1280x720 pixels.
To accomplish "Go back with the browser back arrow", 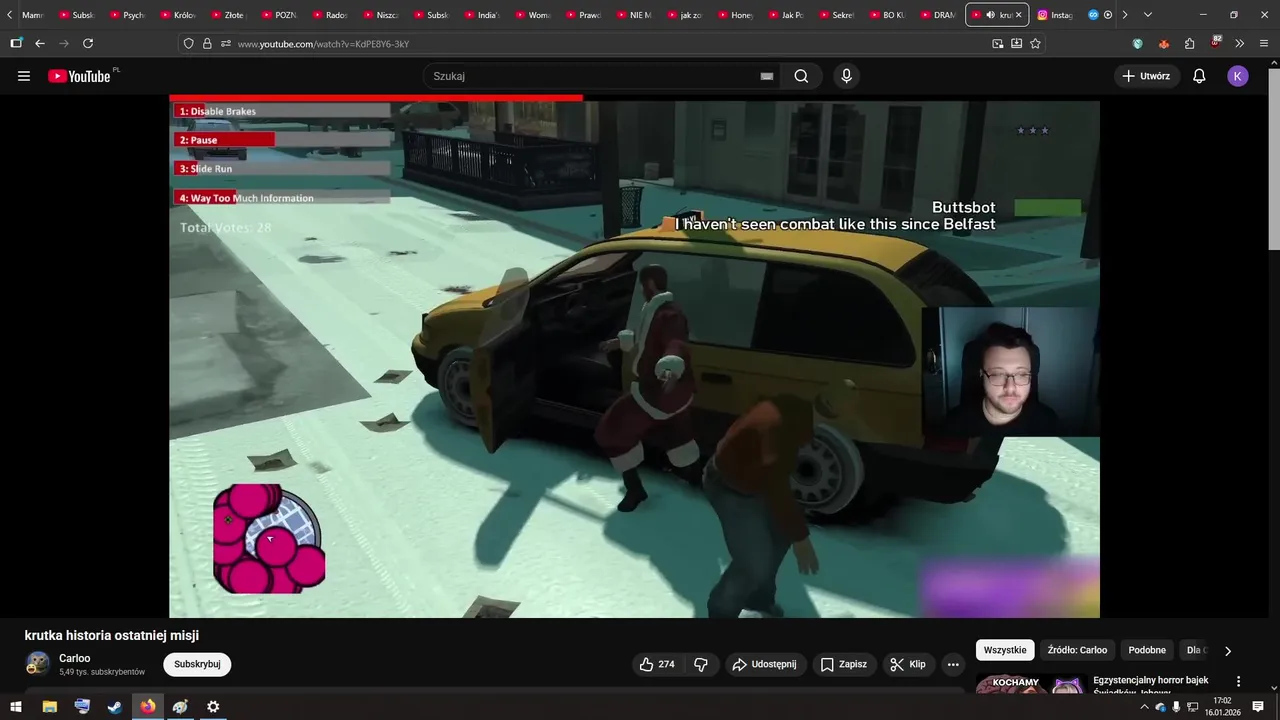I will (40, 44).
